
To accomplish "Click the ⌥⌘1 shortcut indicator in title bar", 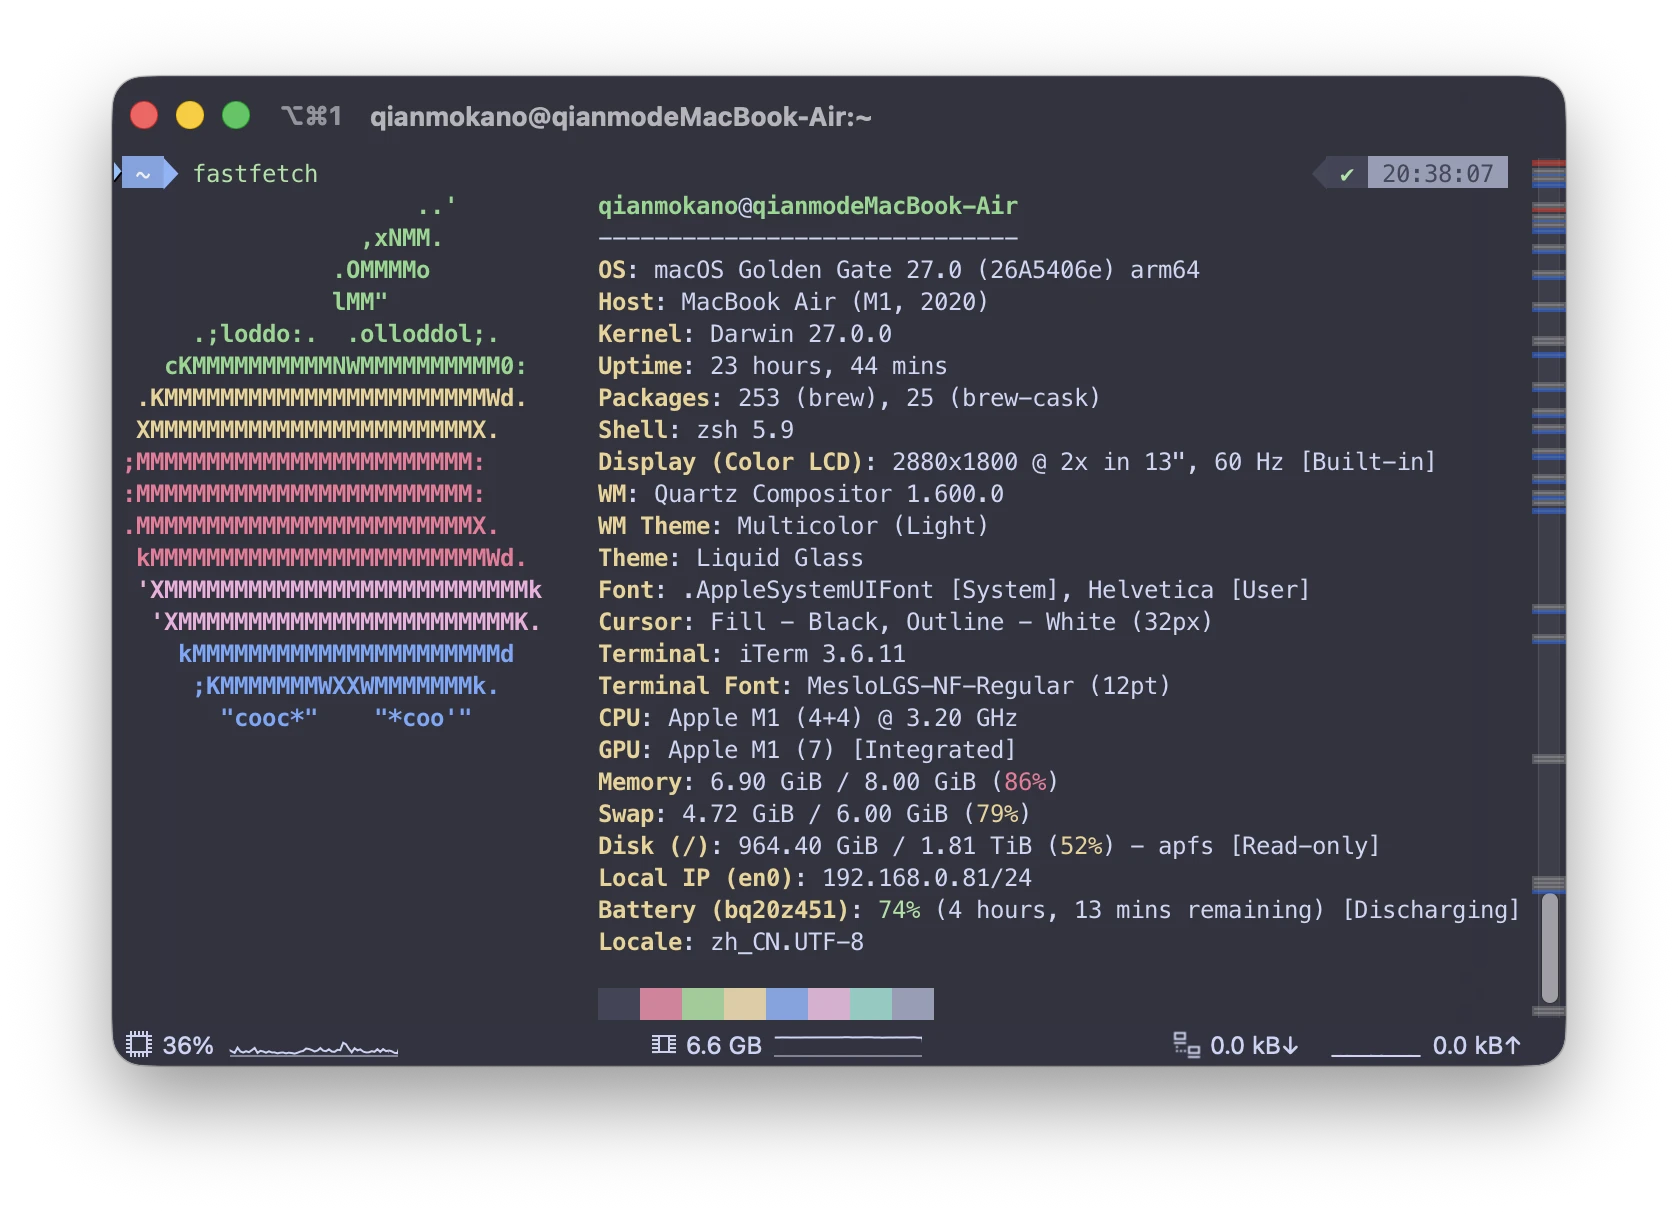I will [x=311, y=116].
